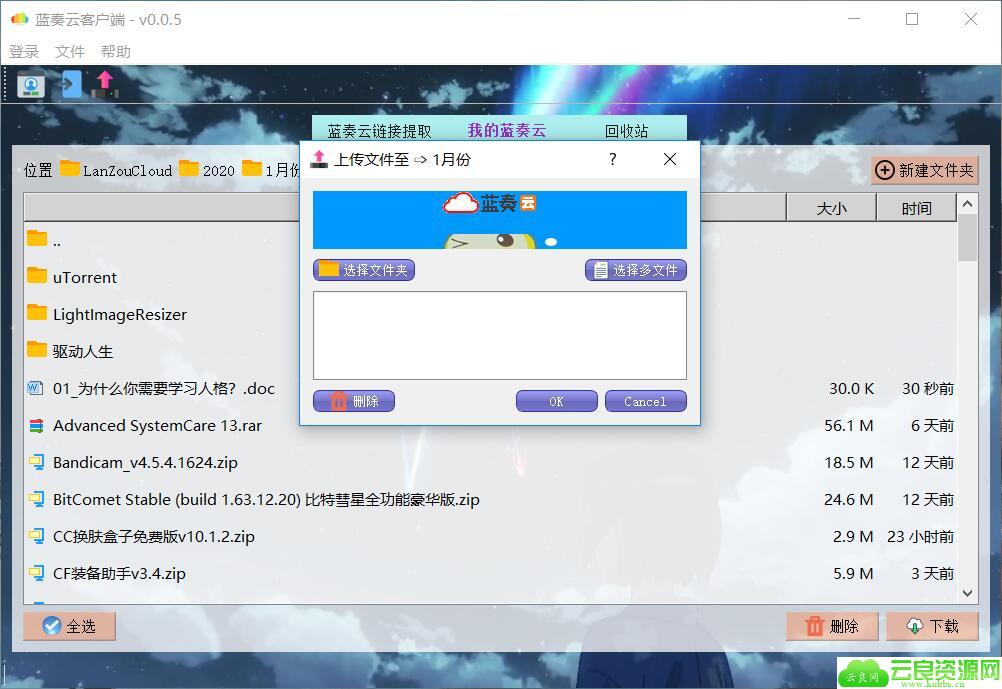Viewport: 1002px width, 689px height.
Task: Select the 驱动人生 folder
Action: click(x=491, y=352)
